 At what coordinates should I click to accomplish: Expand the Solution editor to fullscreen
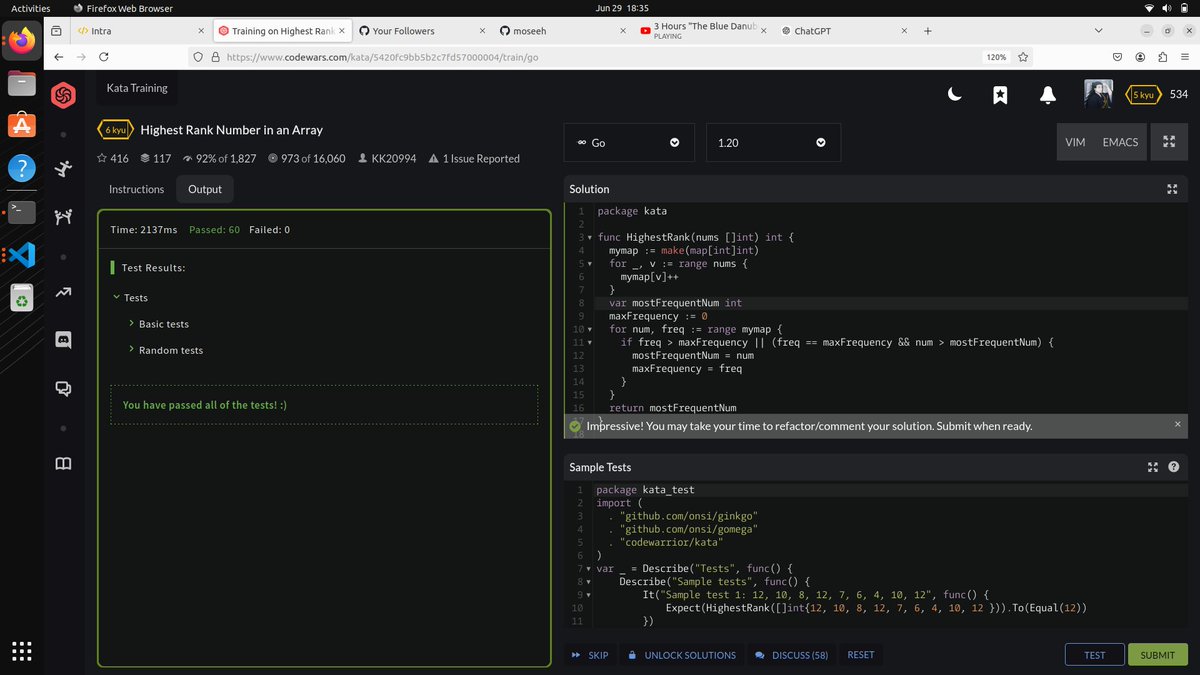pyautogui.click(x=1172, y=189)
